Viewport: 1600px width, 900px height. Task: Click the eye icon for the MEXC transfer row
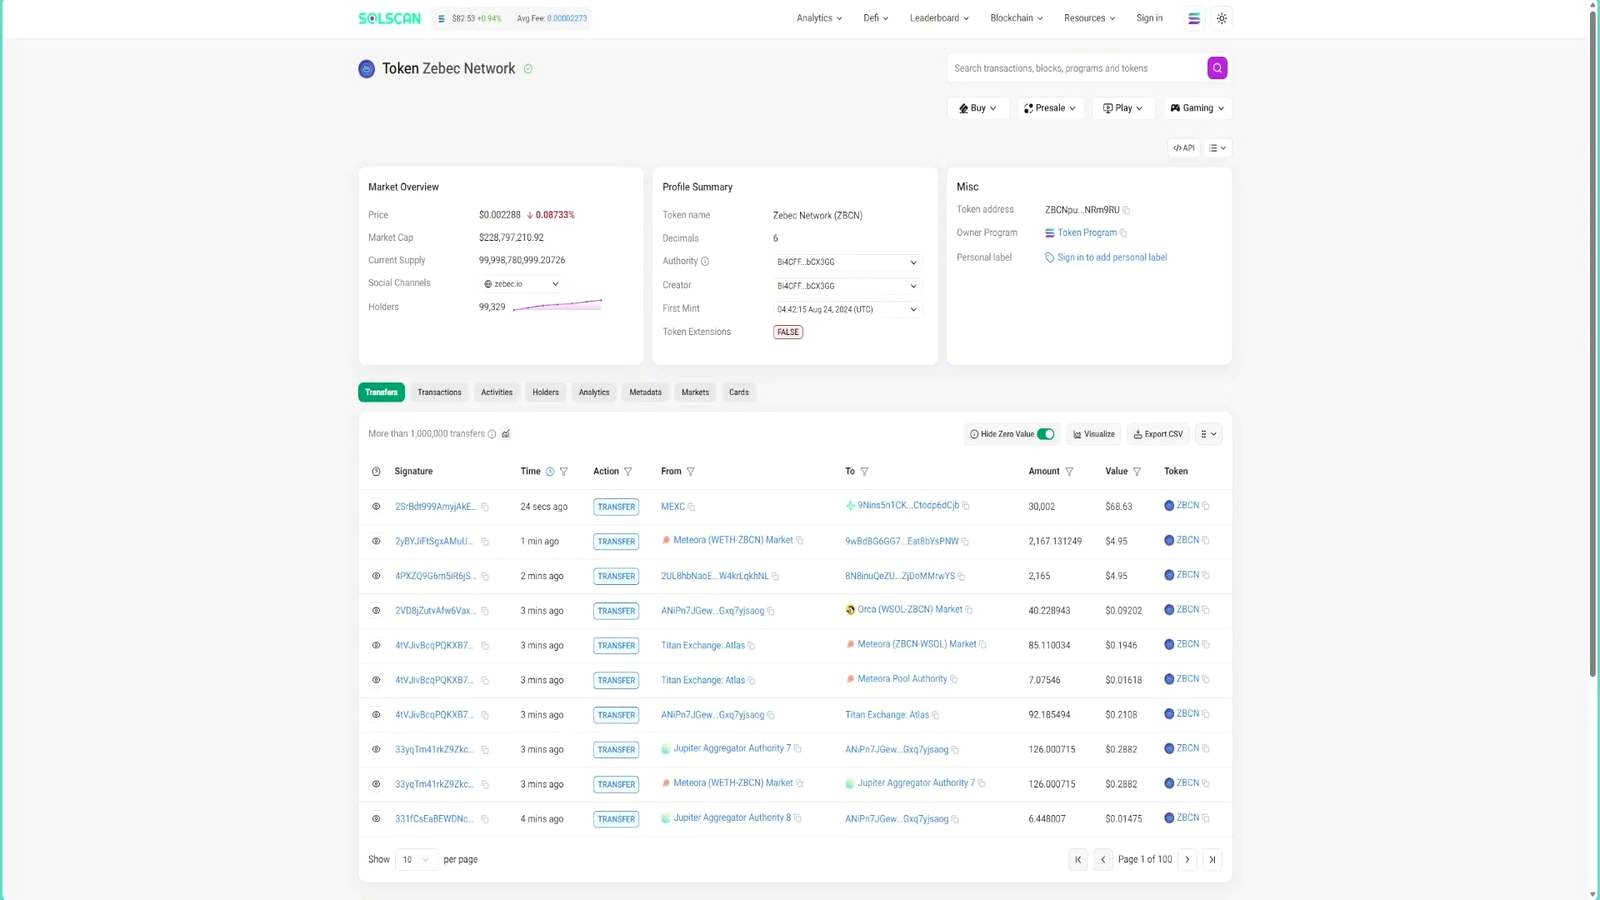(376, 506)
